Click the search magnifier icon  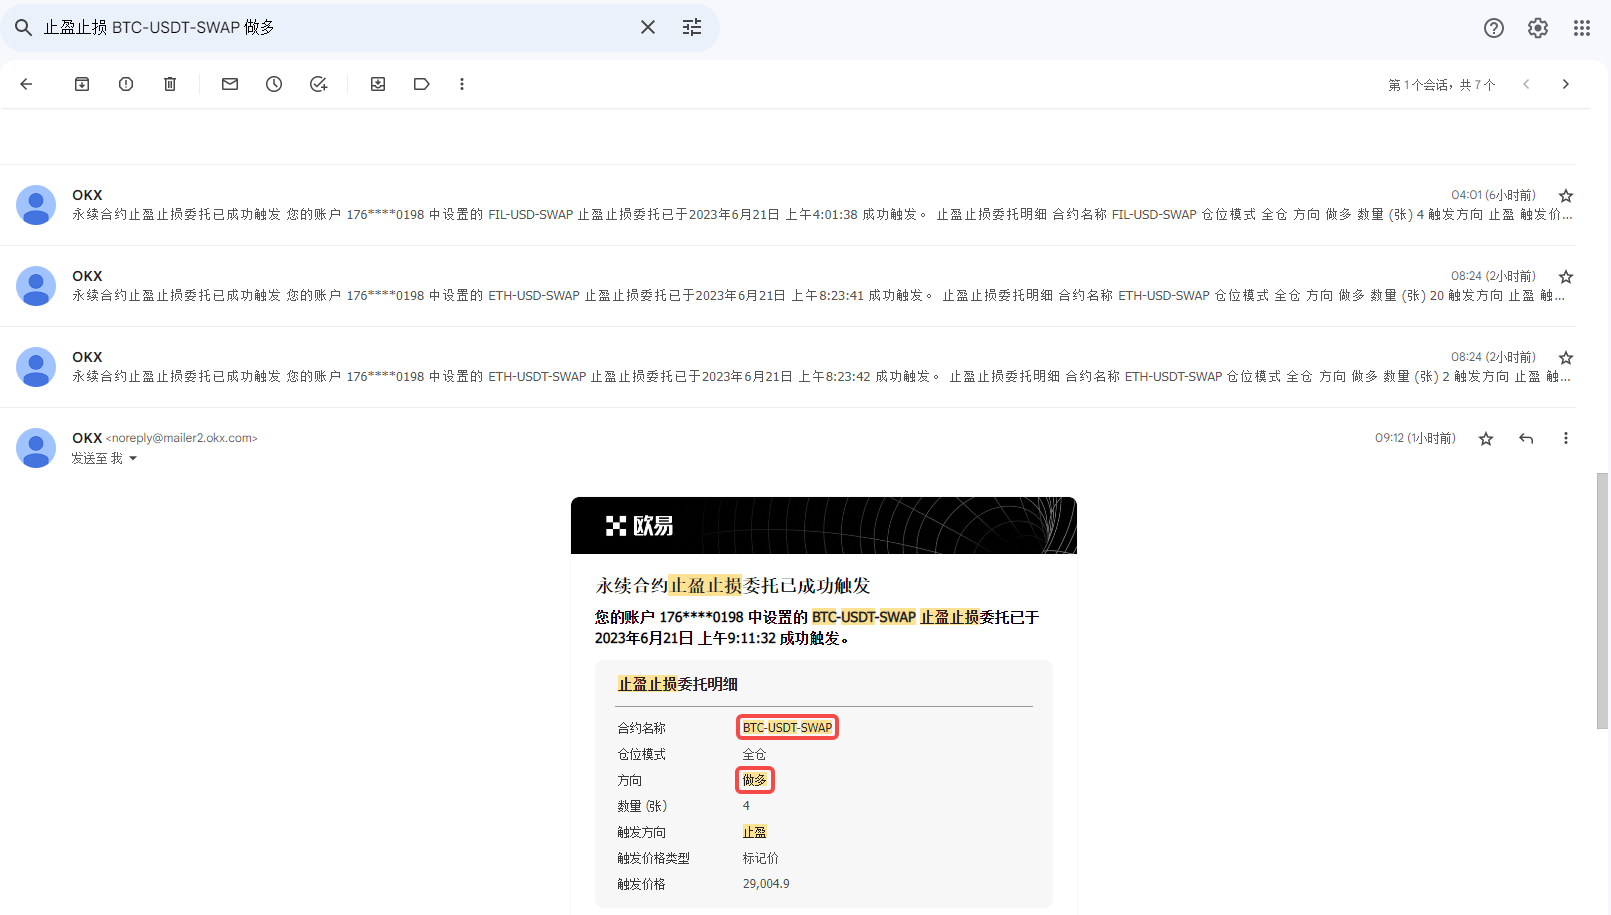coord(23,27)
